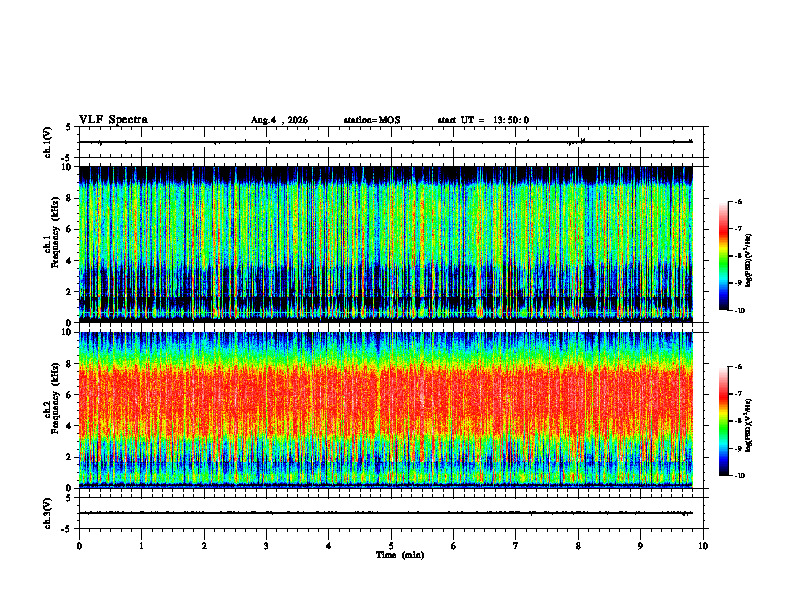
Task: Click the Time (min) axis label
Action: coord(400,555)
